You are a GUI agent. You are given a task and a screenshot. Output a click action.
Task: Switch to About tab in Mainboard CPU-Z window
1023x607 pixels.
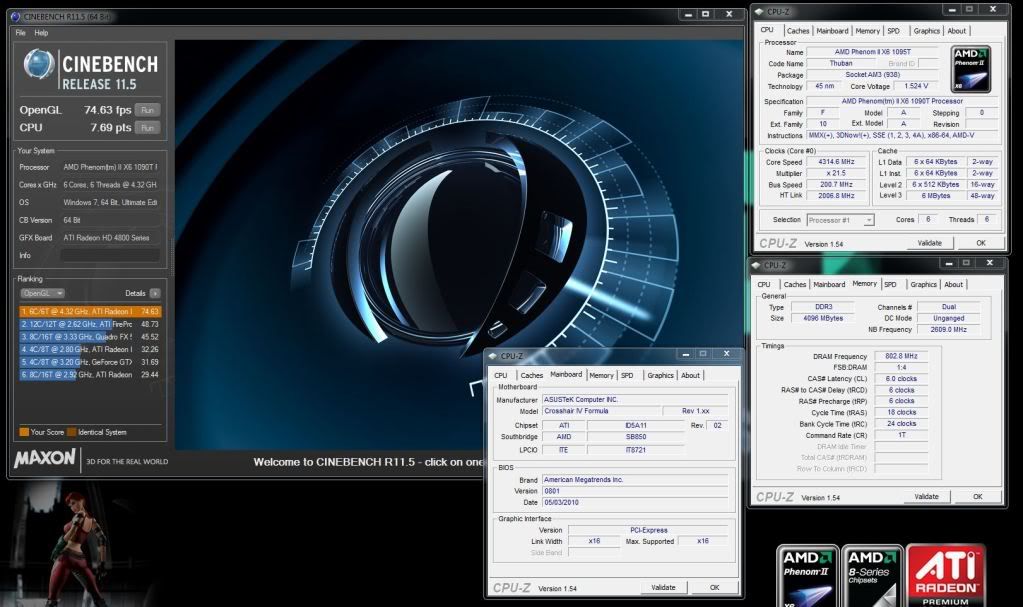[690, 375]
